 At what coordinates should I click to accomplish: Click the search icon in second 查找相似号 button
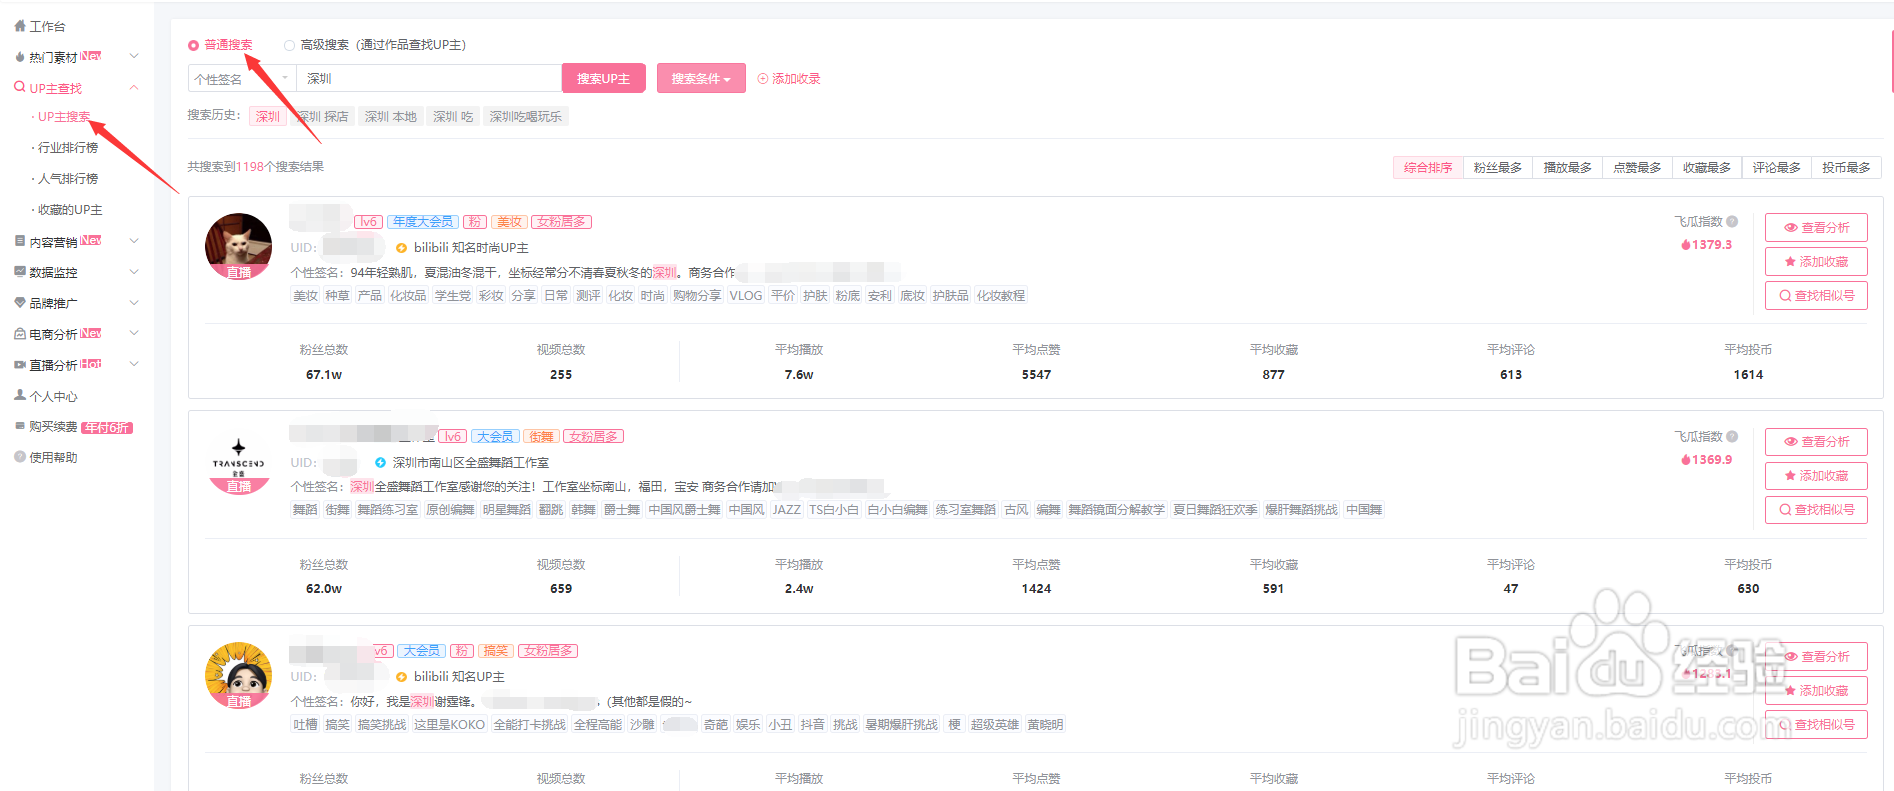[1786, 510]
